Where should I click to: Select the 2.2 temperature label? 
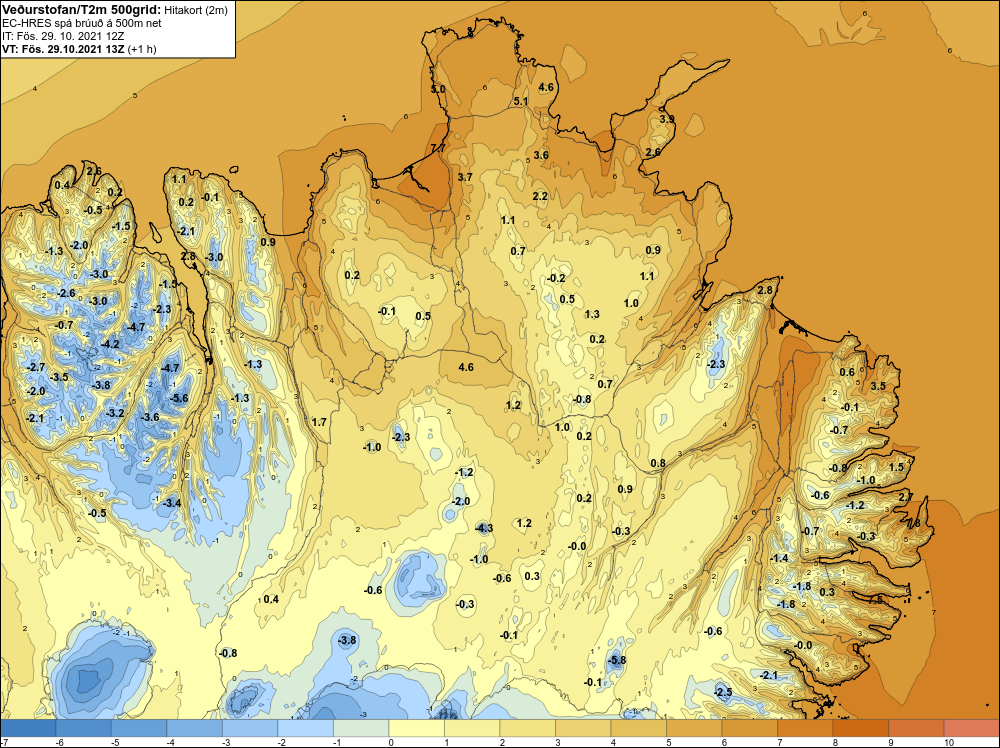pos(540,196)
